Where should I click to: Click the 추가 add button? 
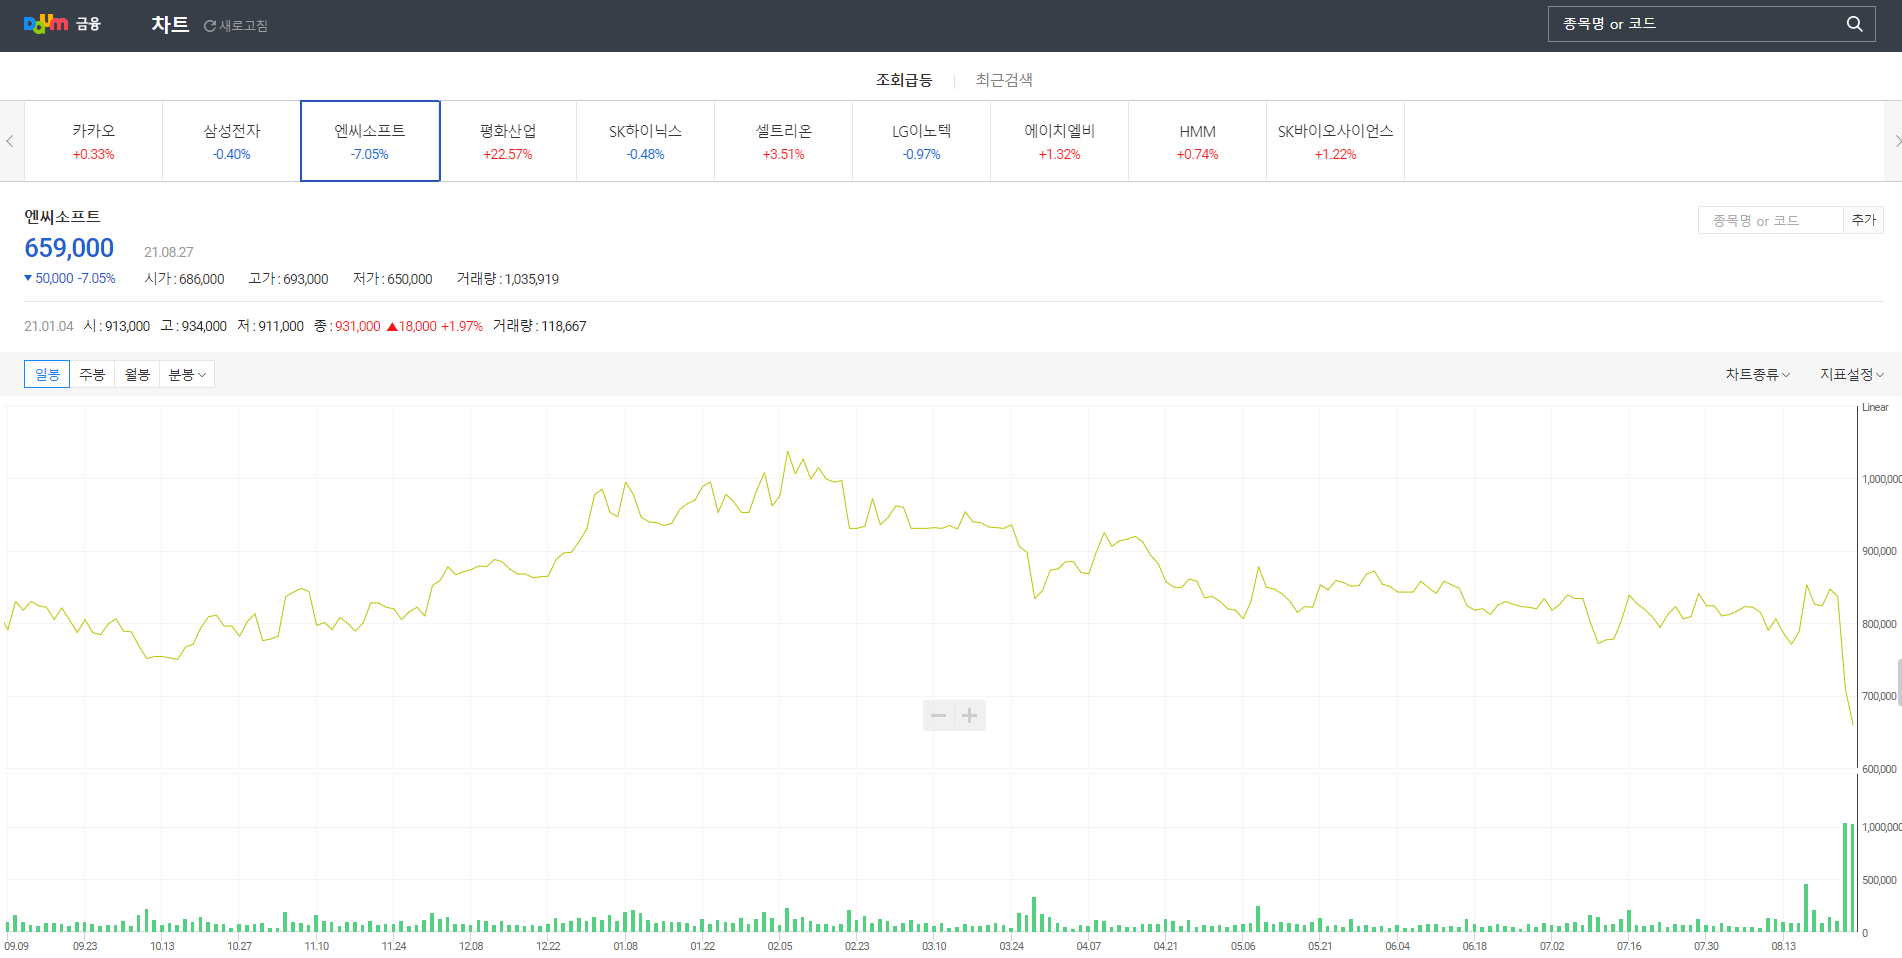pyautogui.click(x=1864, y=220)
